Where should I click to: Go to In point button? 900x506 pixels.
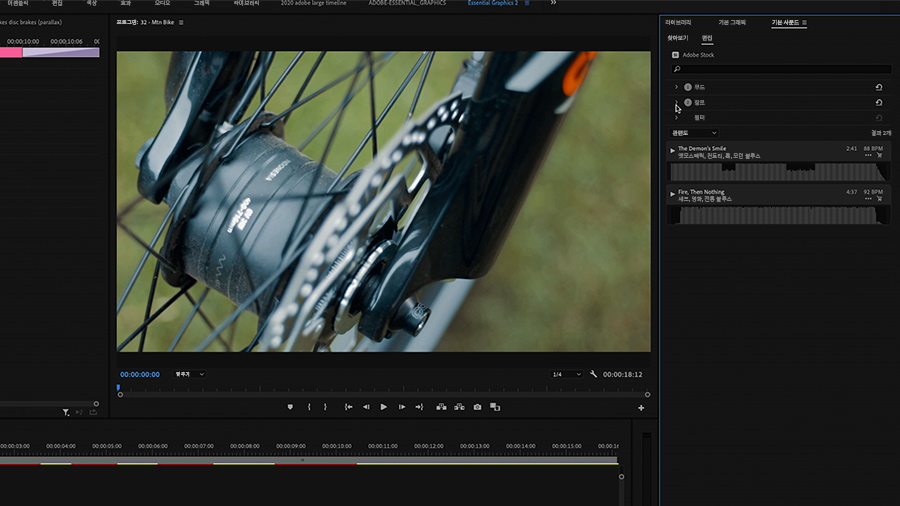click(x=348, y=407)
